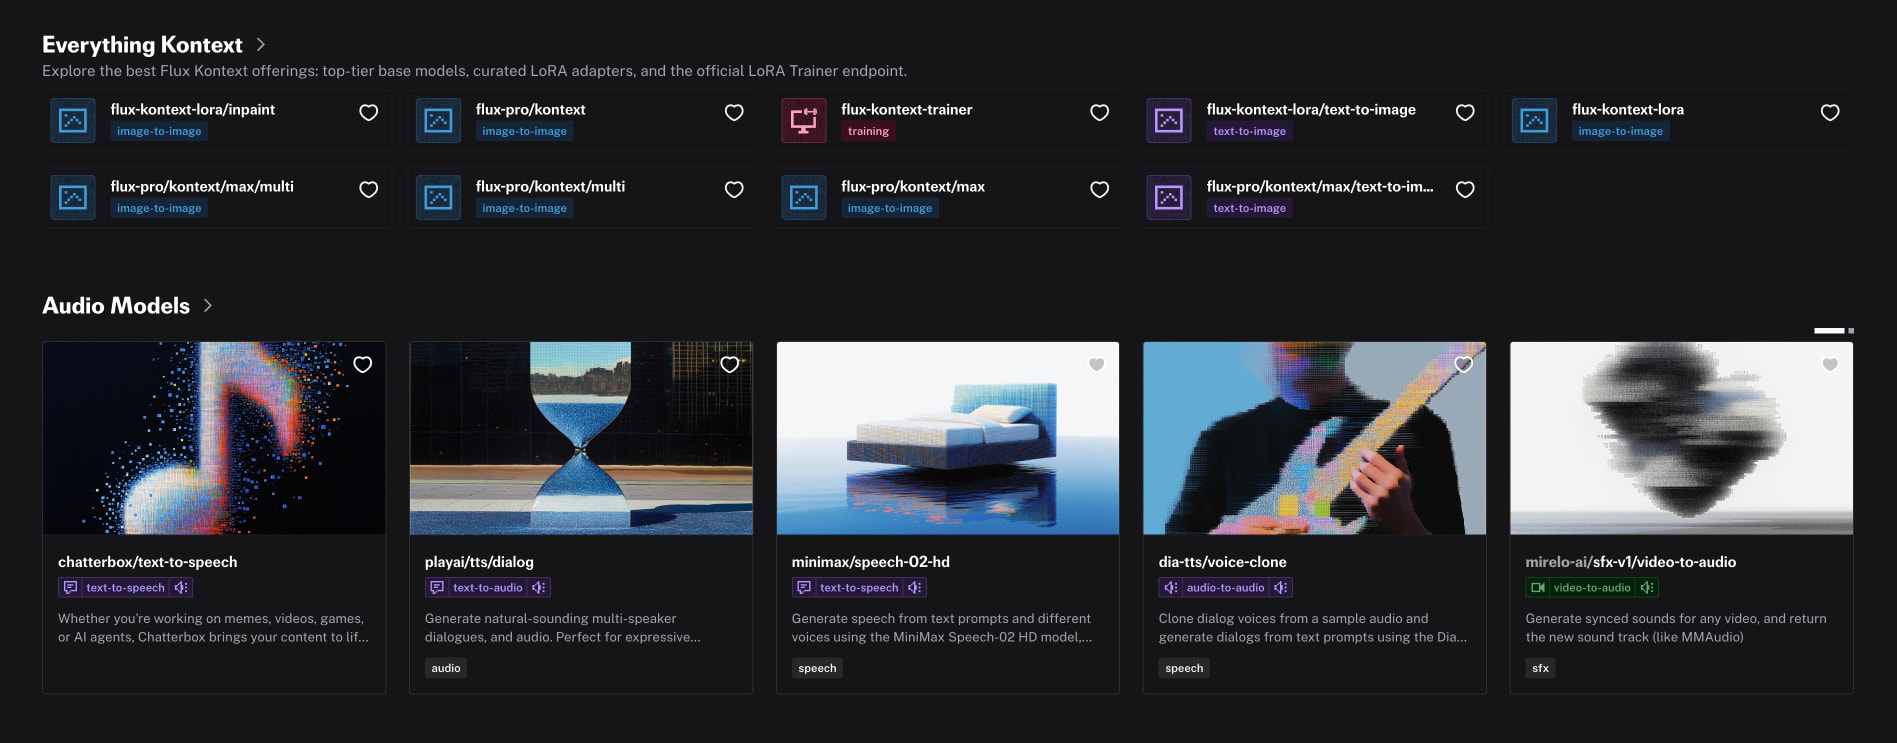Click flux-pro/kontext/max/multi image icon
Screen dimensions: 1897x743
point(73,198)
